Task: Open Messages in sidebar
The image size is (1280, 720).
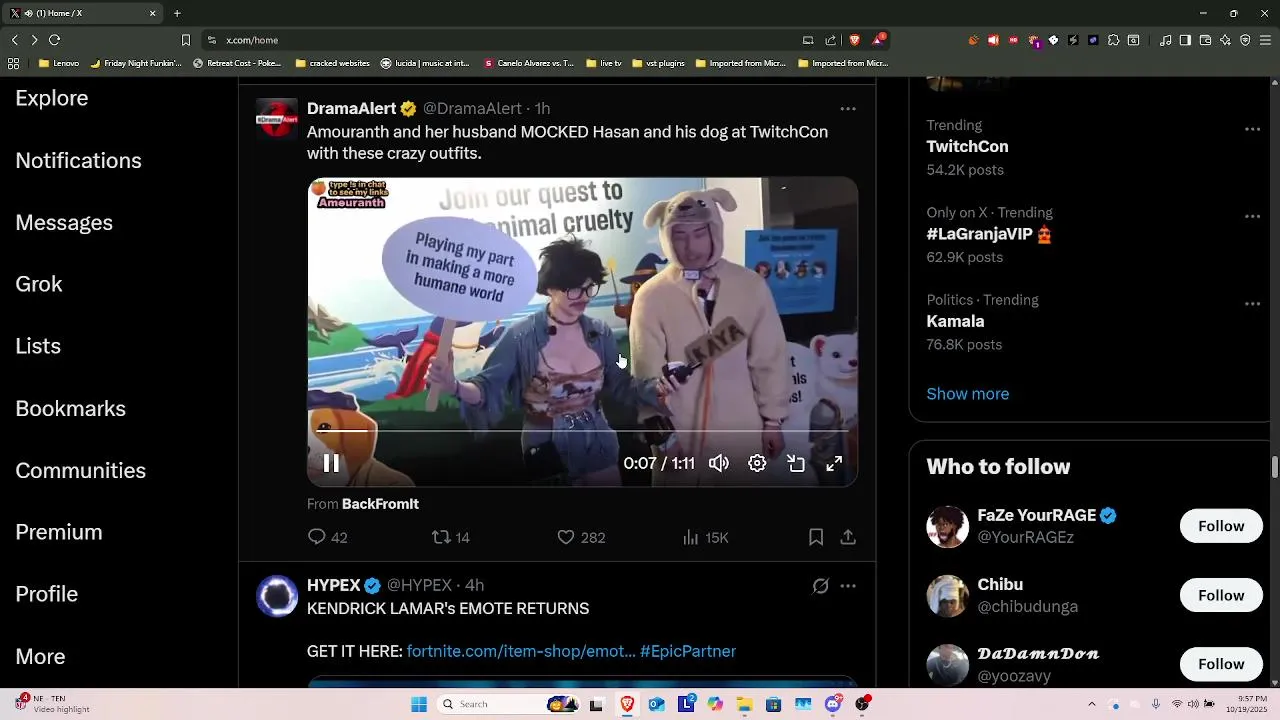Action: click(64, 223)
